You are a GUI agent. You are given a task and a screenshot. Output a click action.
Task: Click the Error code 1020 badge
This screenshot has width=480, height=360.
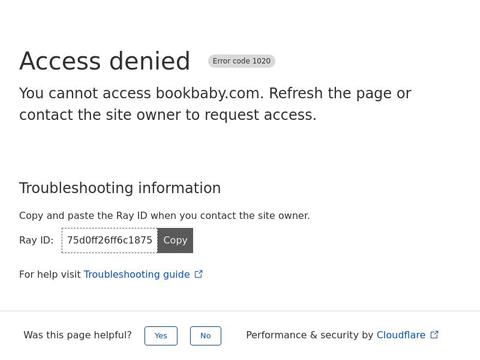242,61
